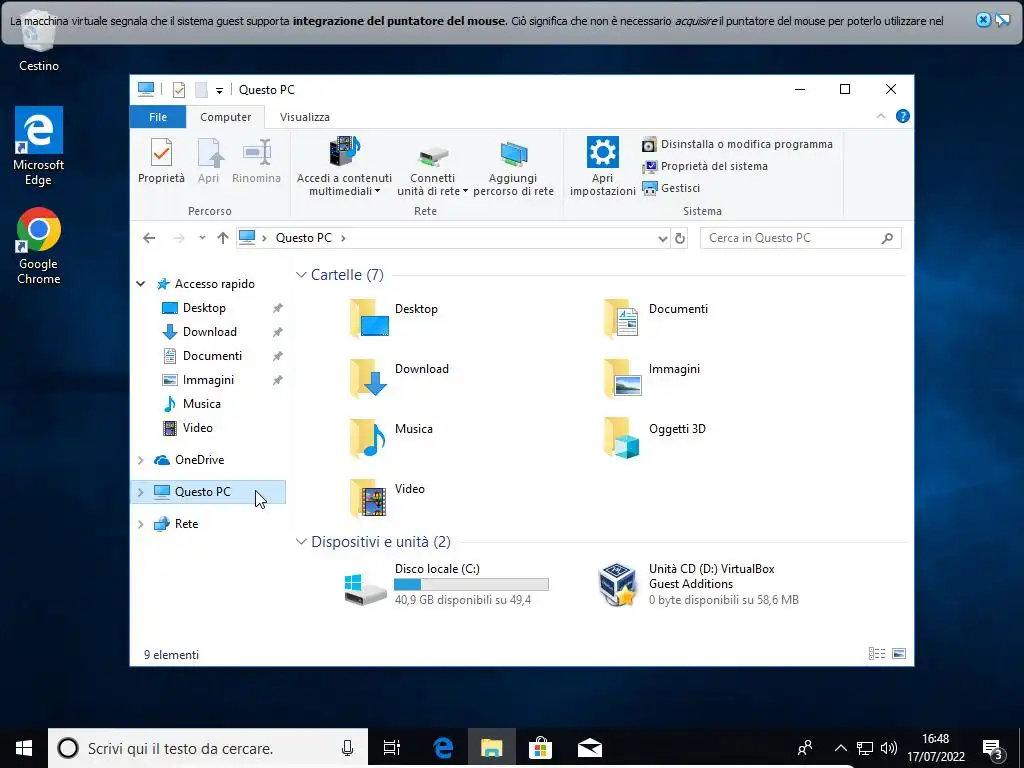Viewport: 1024px width, 768px height.
Task: Open the volume control in tray
Action: coord(888,748)
